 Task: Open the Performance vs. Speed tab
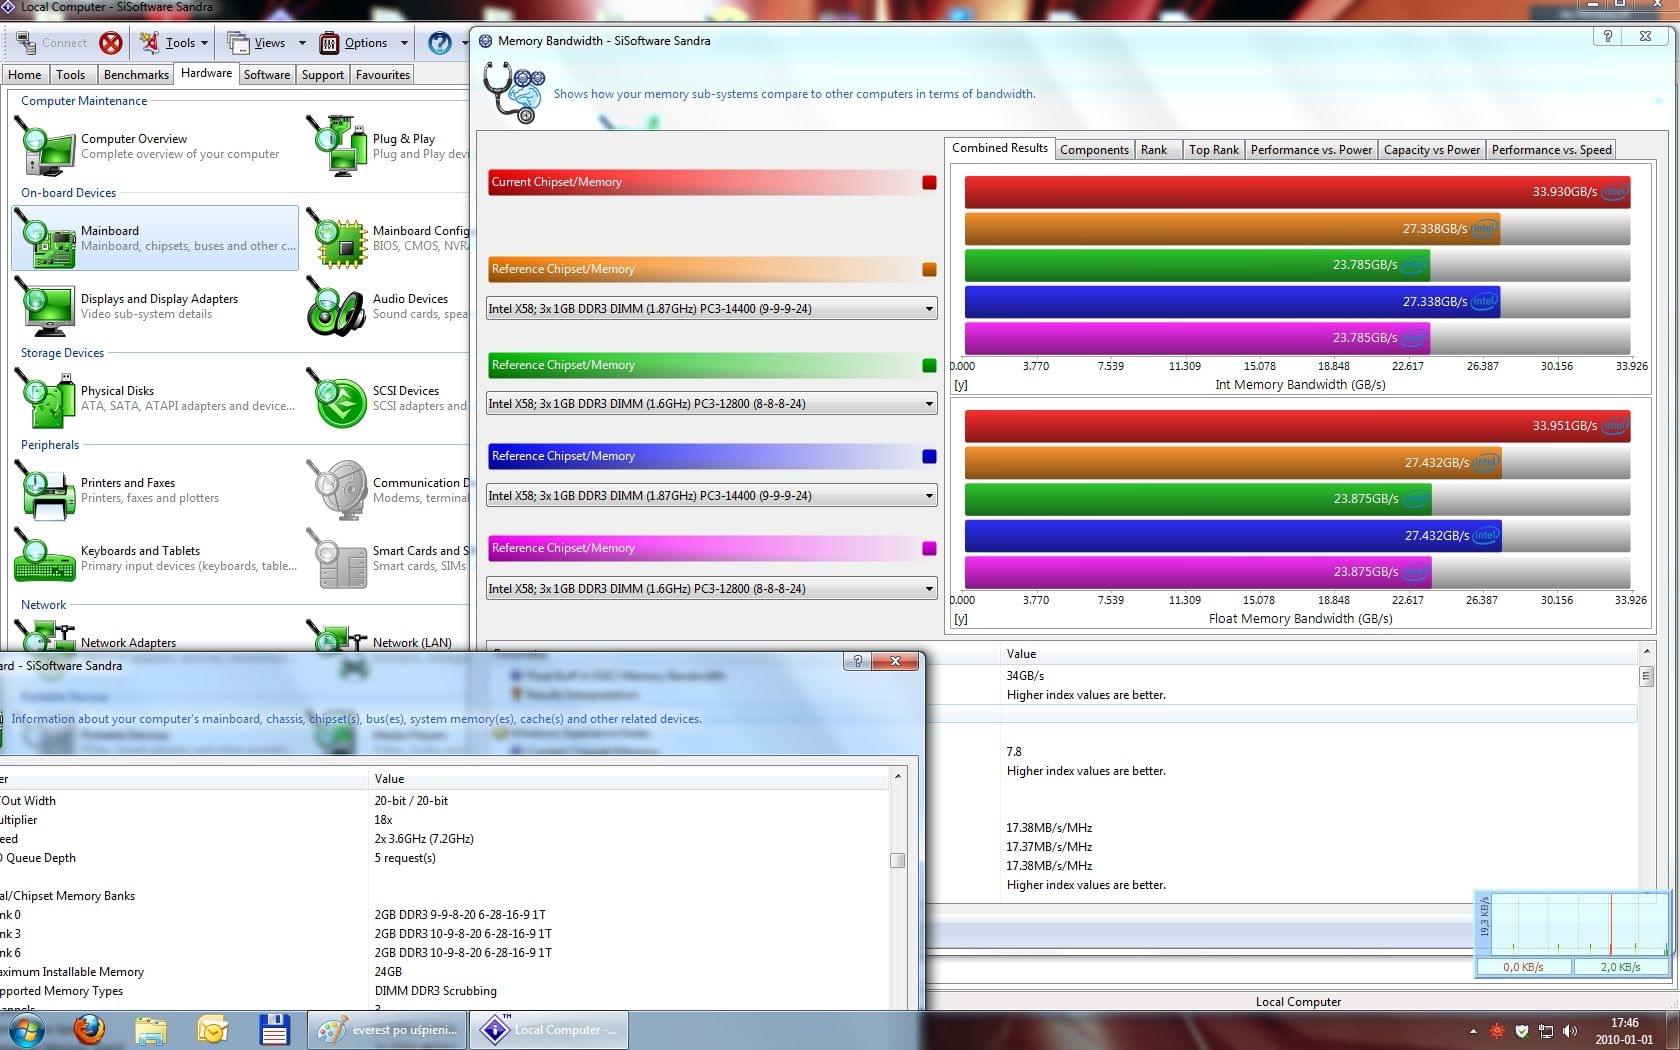pos(1552,150)
